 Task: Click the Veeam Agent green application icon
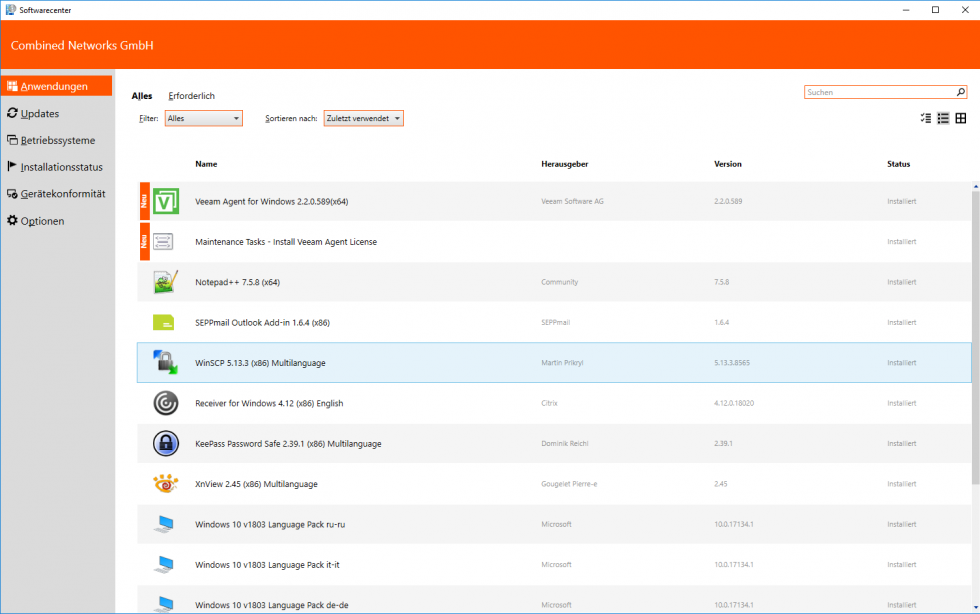(166, 201)
